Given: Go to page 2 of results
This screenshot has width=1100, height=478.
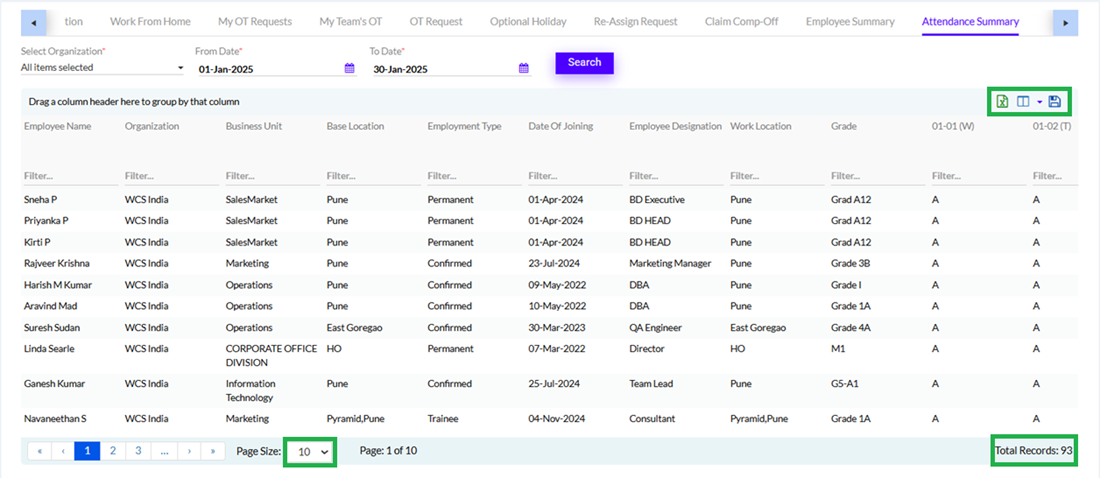Looking at the screenshot, I should [112, 451].
